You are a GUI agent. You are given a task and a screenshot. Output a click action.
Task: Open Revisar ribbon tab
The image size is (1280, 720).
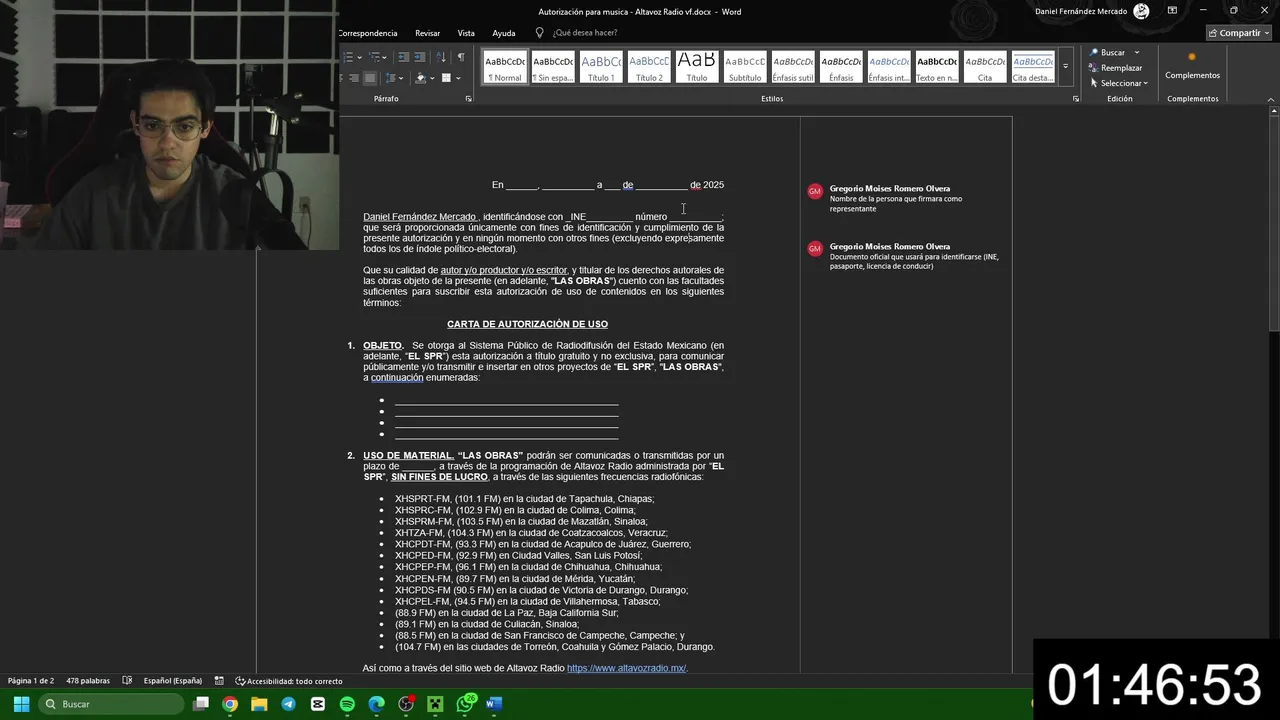click(x=427, y=33)
